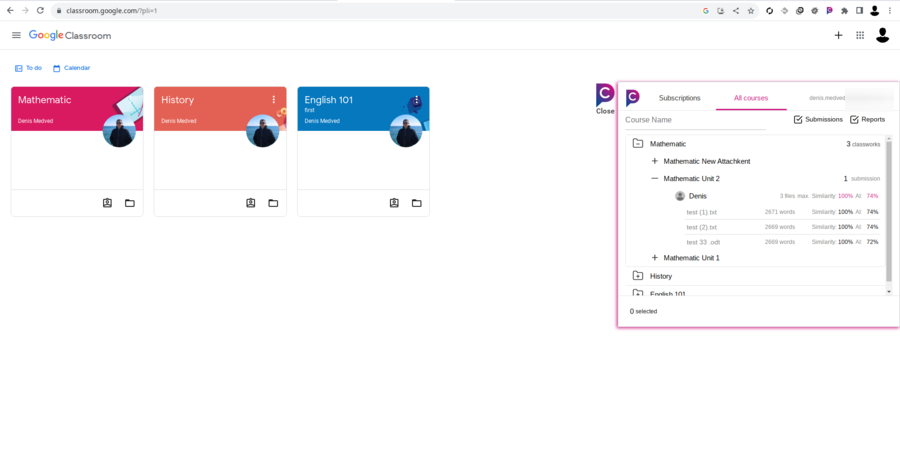Select file test 33 .odt
The height and width of the screenshot is (455, 900).
point(703,242)
